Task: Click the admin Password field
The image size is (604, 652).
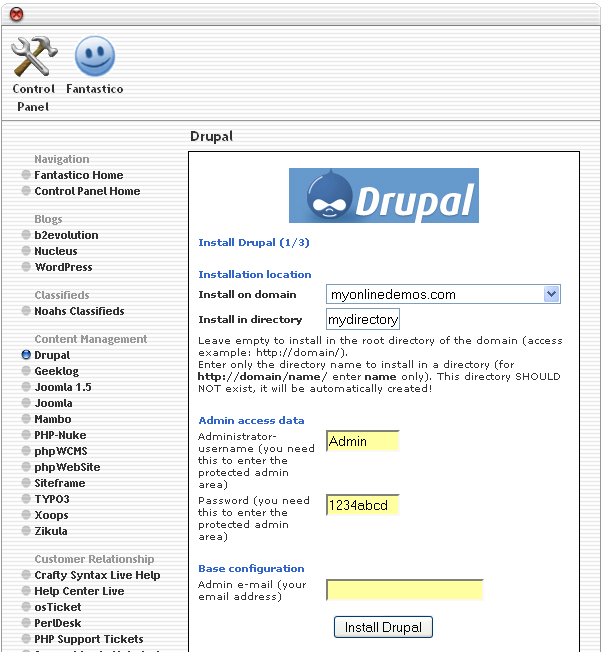Action: click(362, 505)
